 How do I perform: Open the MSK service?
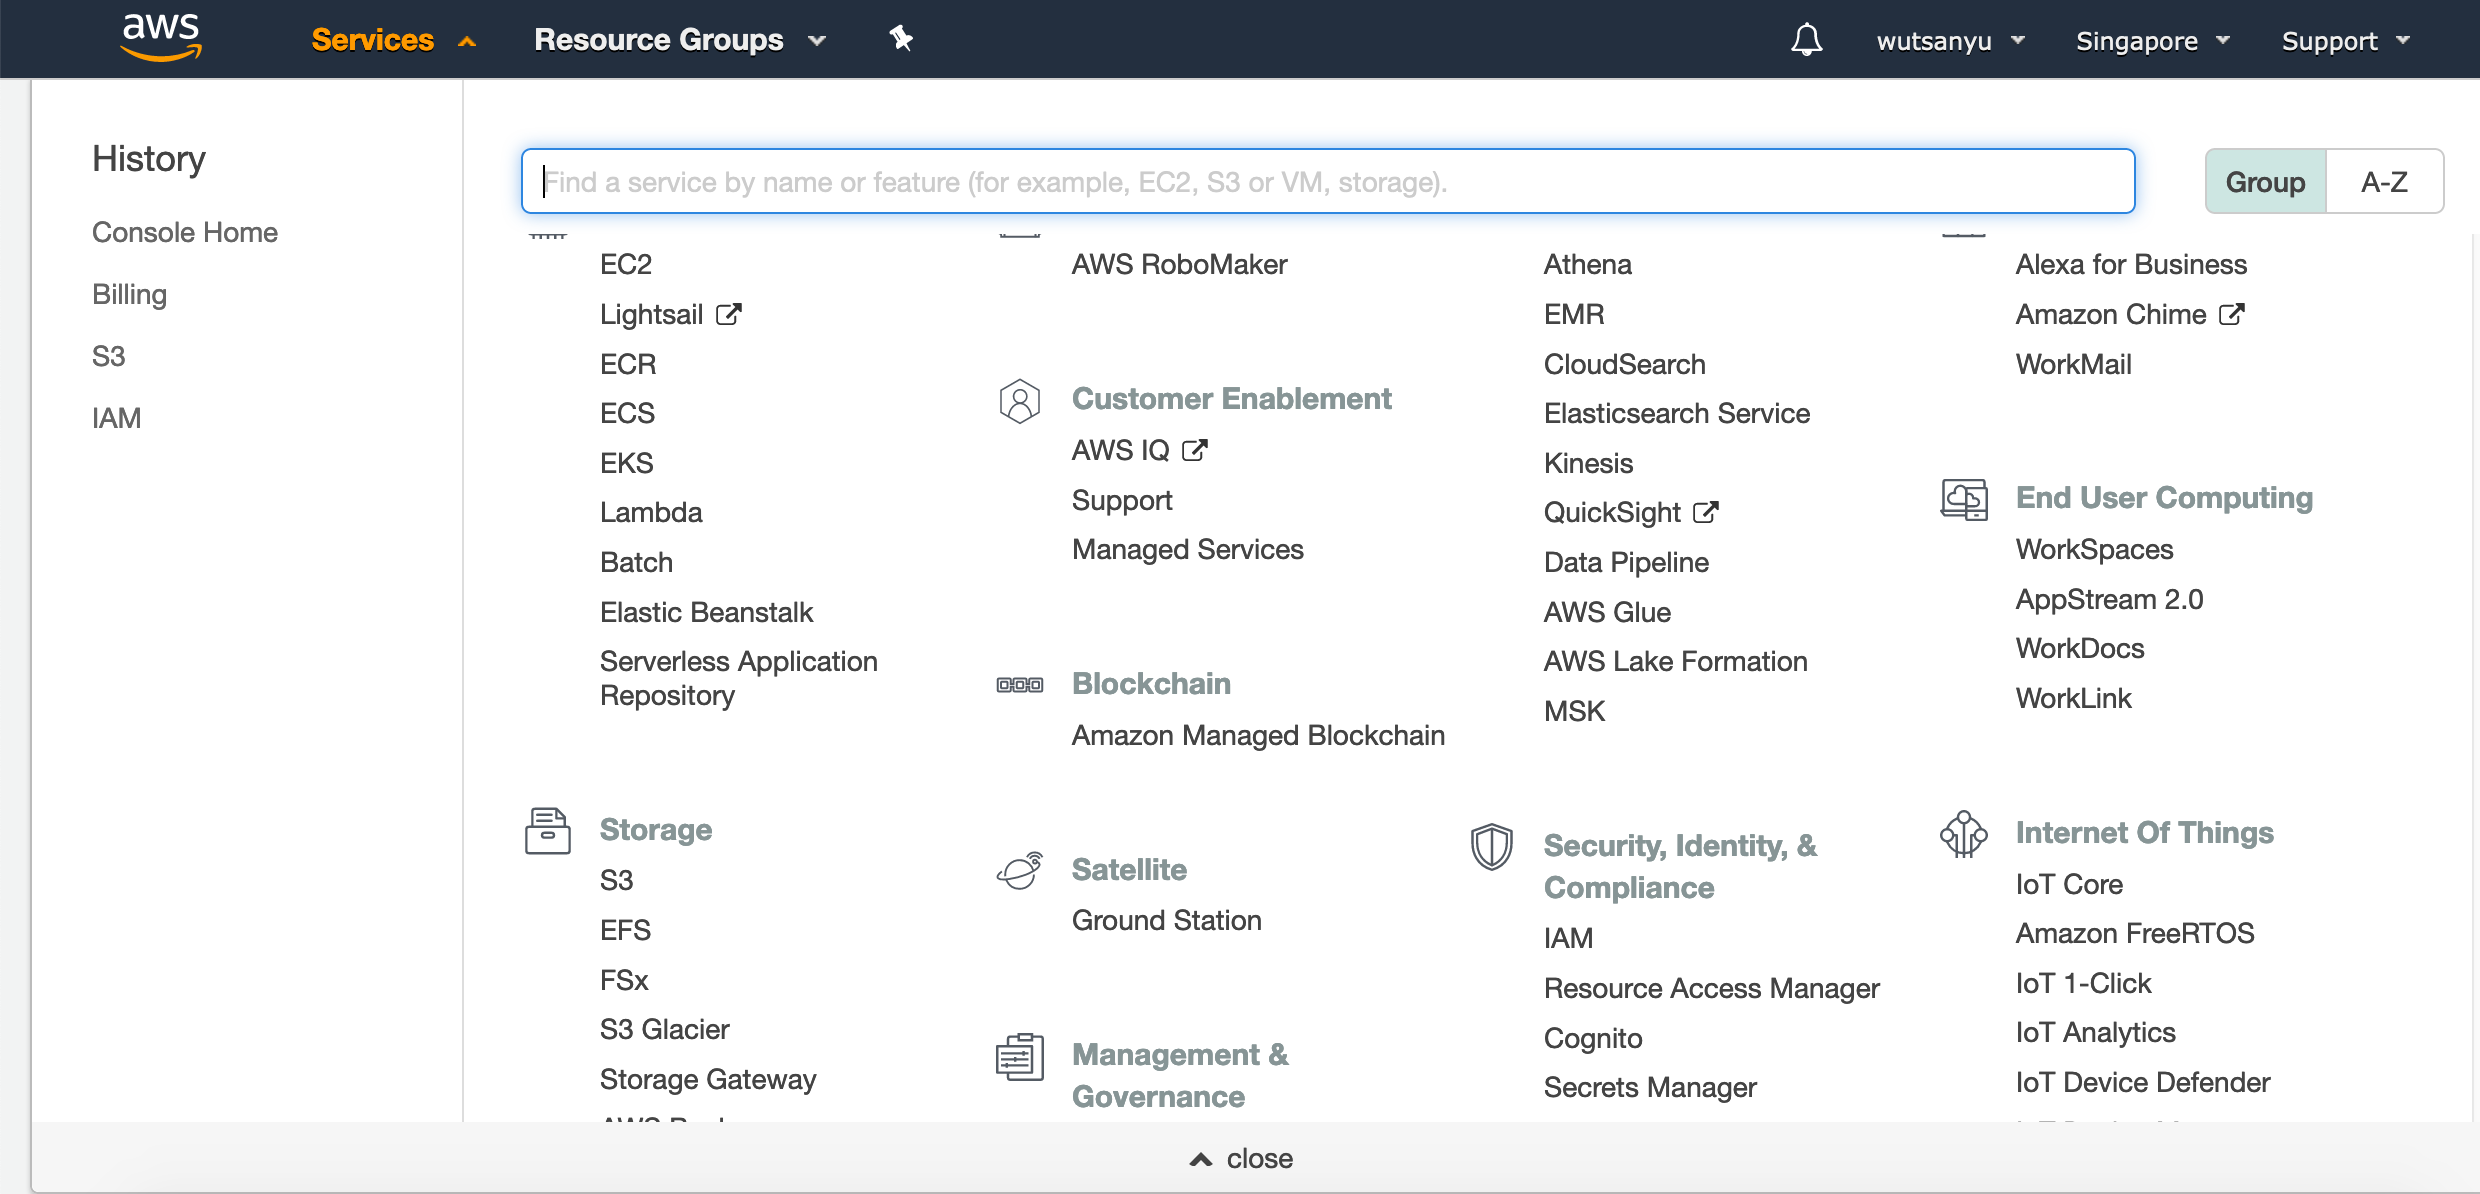[x=1575, y=711]
